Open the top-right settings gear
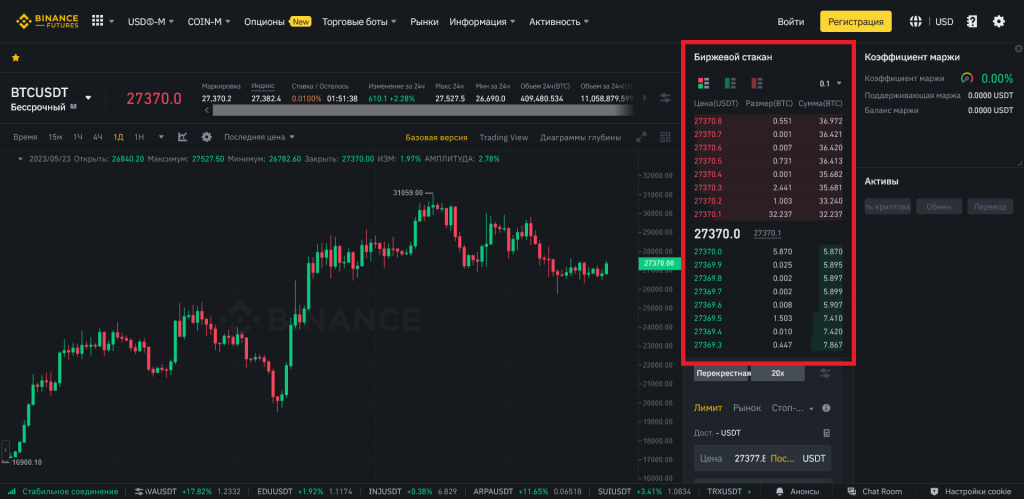 coord(999,22)
